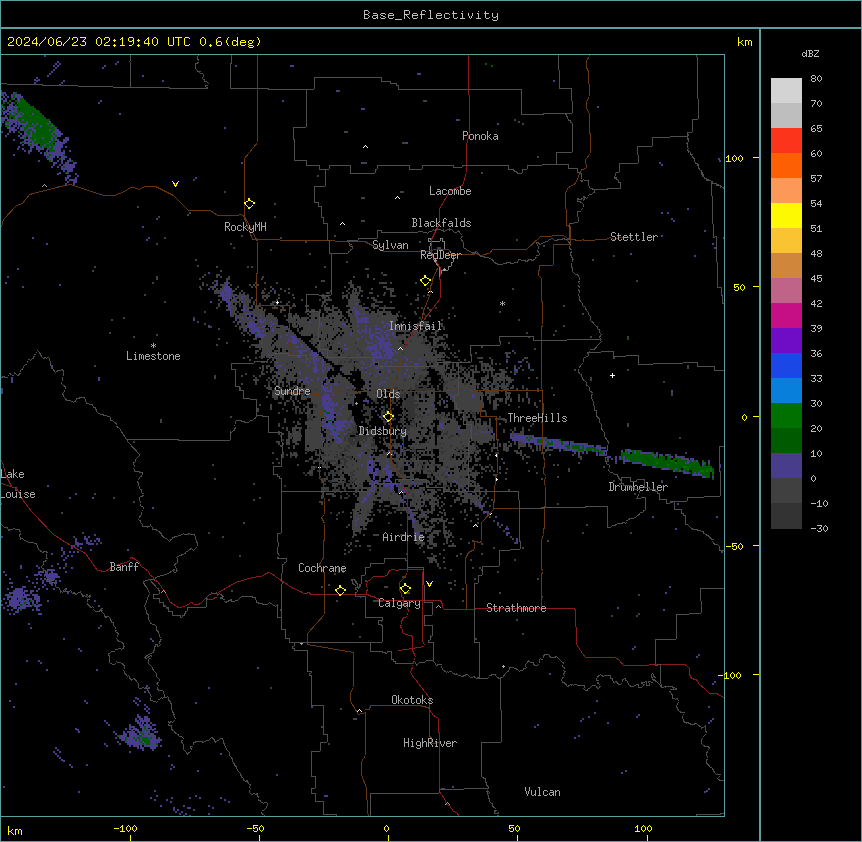Select the asterisk marker above Limestone
The width and height of the screenshot is (862, 842).
tap(153, 346)
